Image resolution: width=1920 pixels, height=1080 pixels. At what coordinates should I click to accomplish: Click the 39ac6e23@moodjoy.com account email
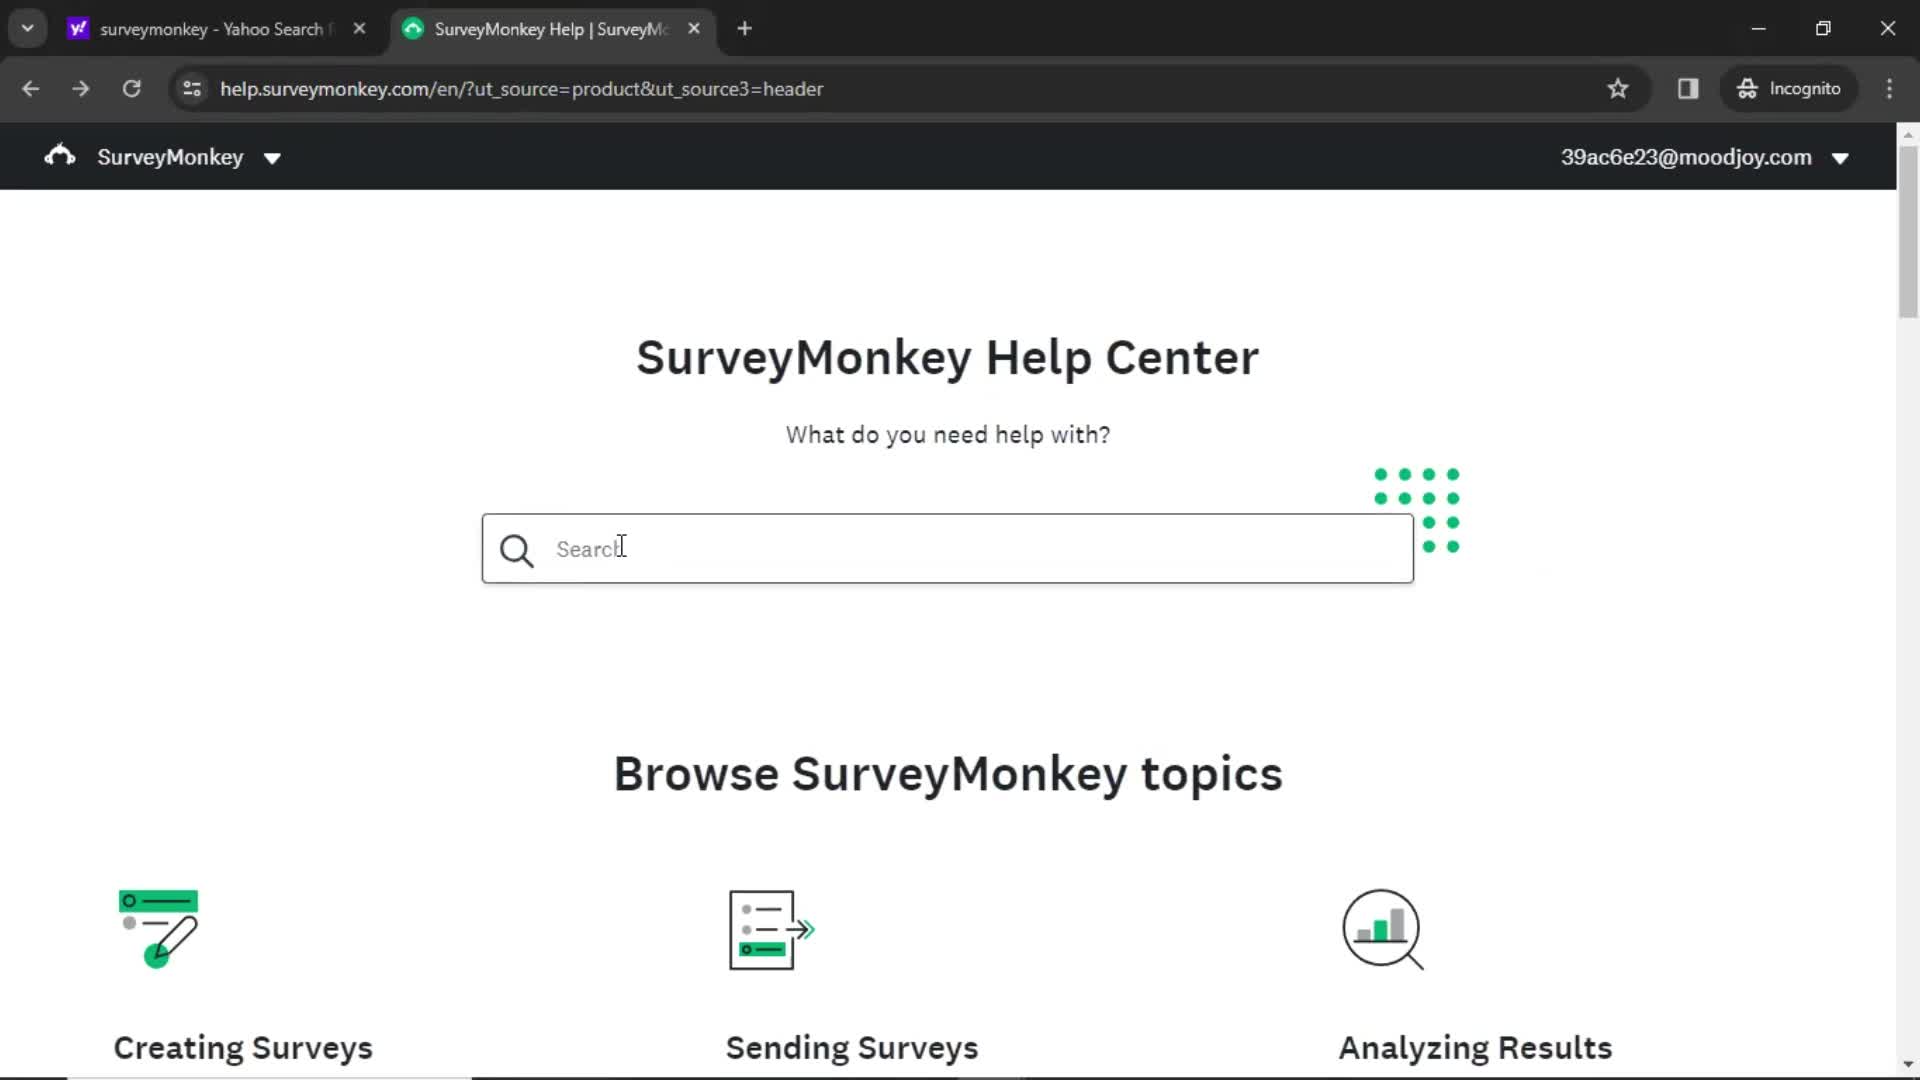coord(1686,157)
